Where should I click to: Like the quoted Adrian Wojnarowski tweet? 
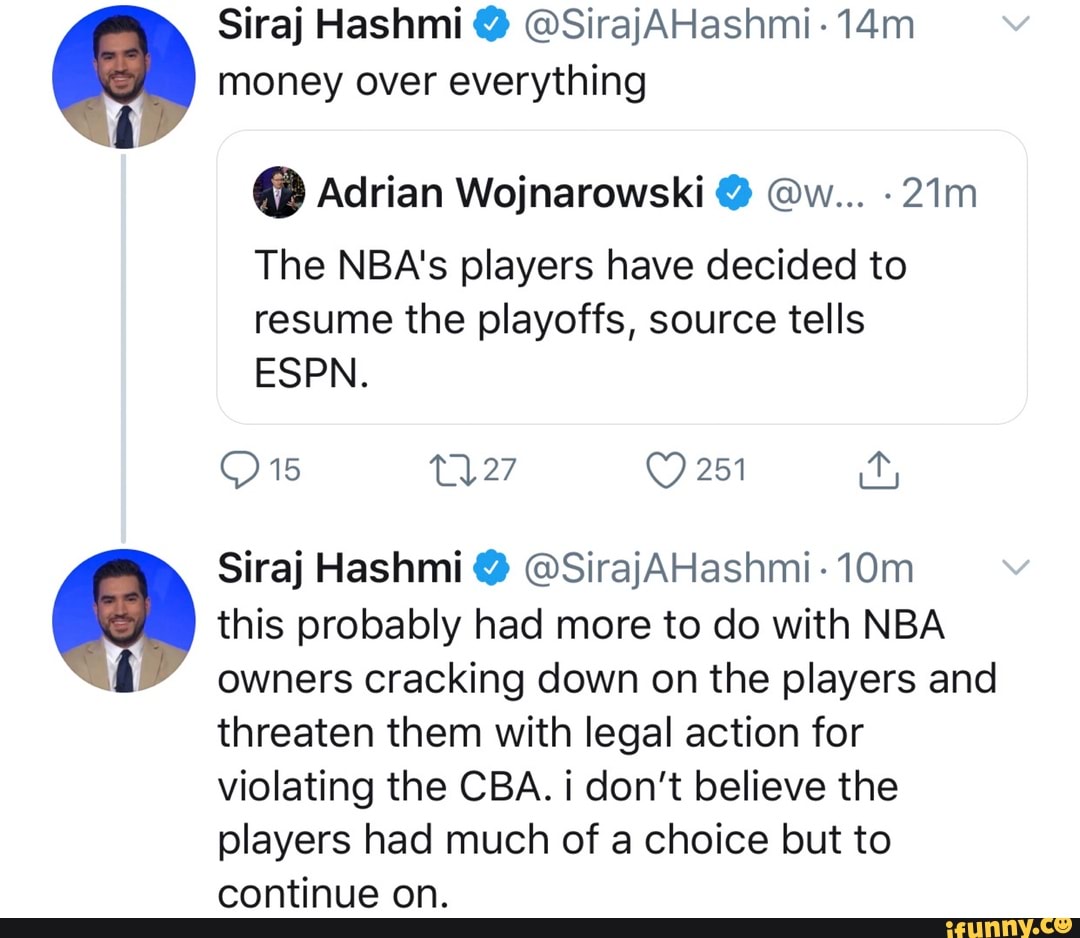pos(666,470)
